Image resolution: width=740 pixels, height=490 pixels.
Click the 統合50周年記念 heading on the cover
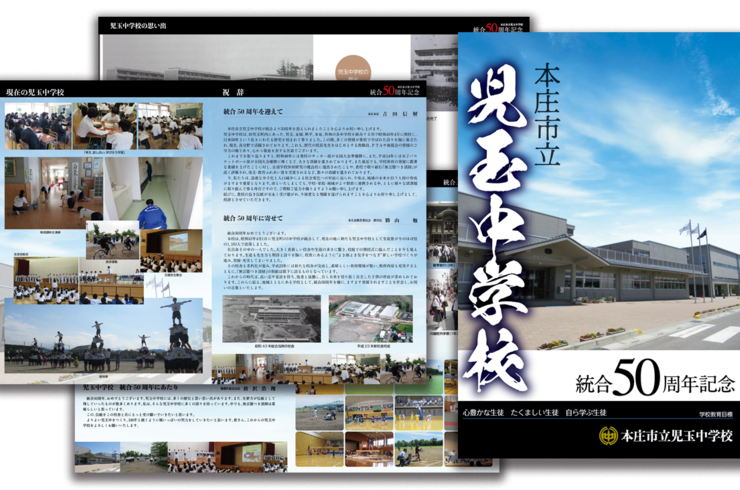coord(655,378)
